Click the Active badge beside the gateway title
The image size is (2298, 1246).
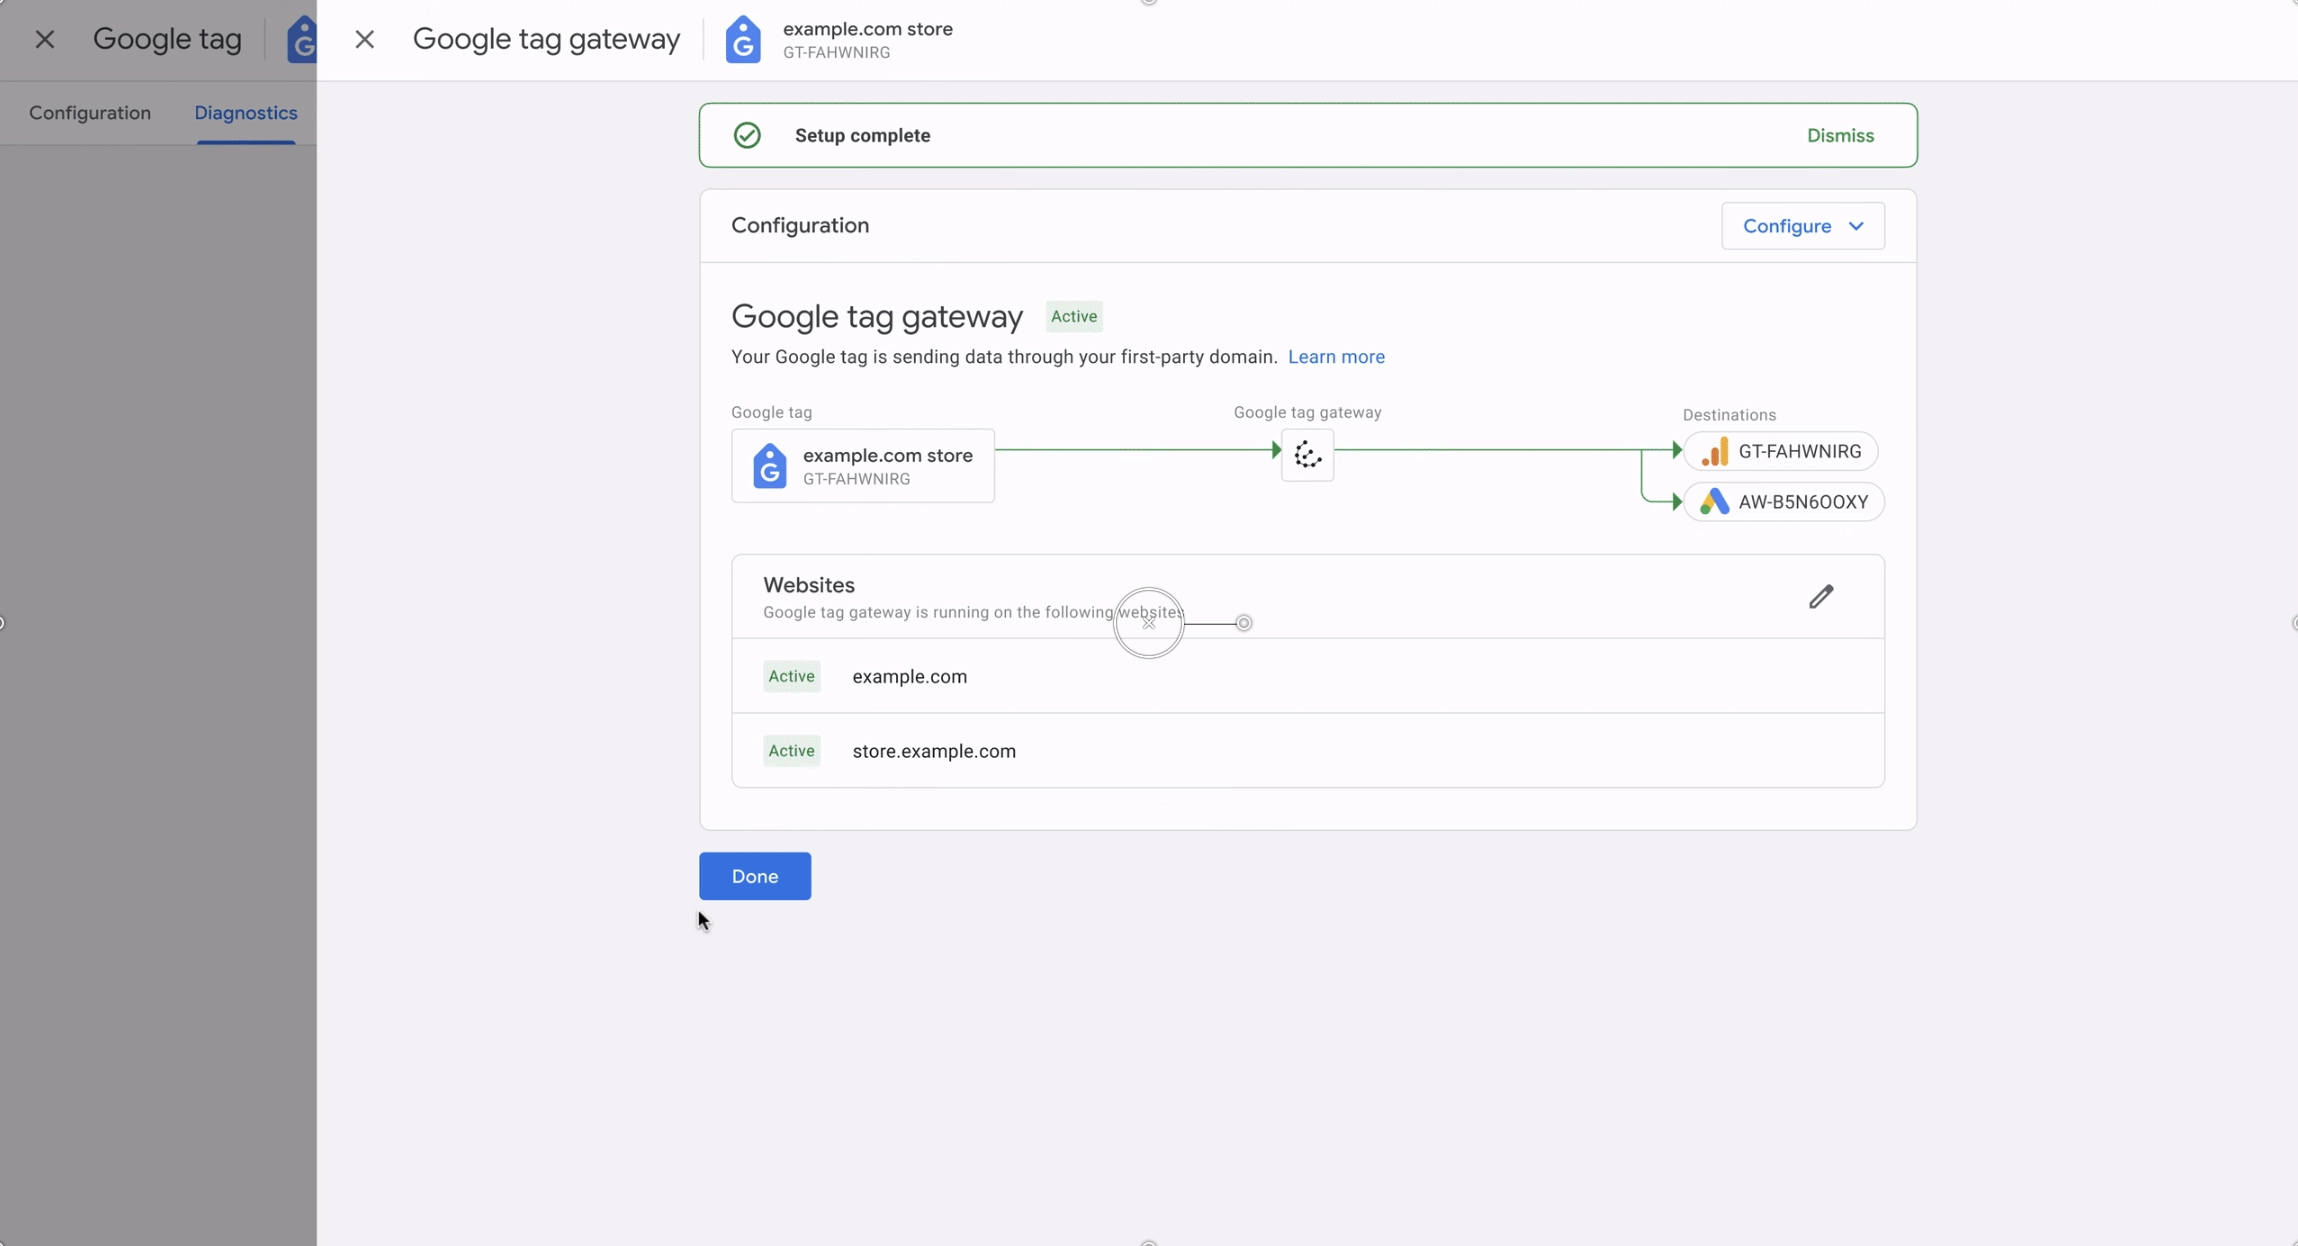pyautogui.click(x=1074, y=316)
